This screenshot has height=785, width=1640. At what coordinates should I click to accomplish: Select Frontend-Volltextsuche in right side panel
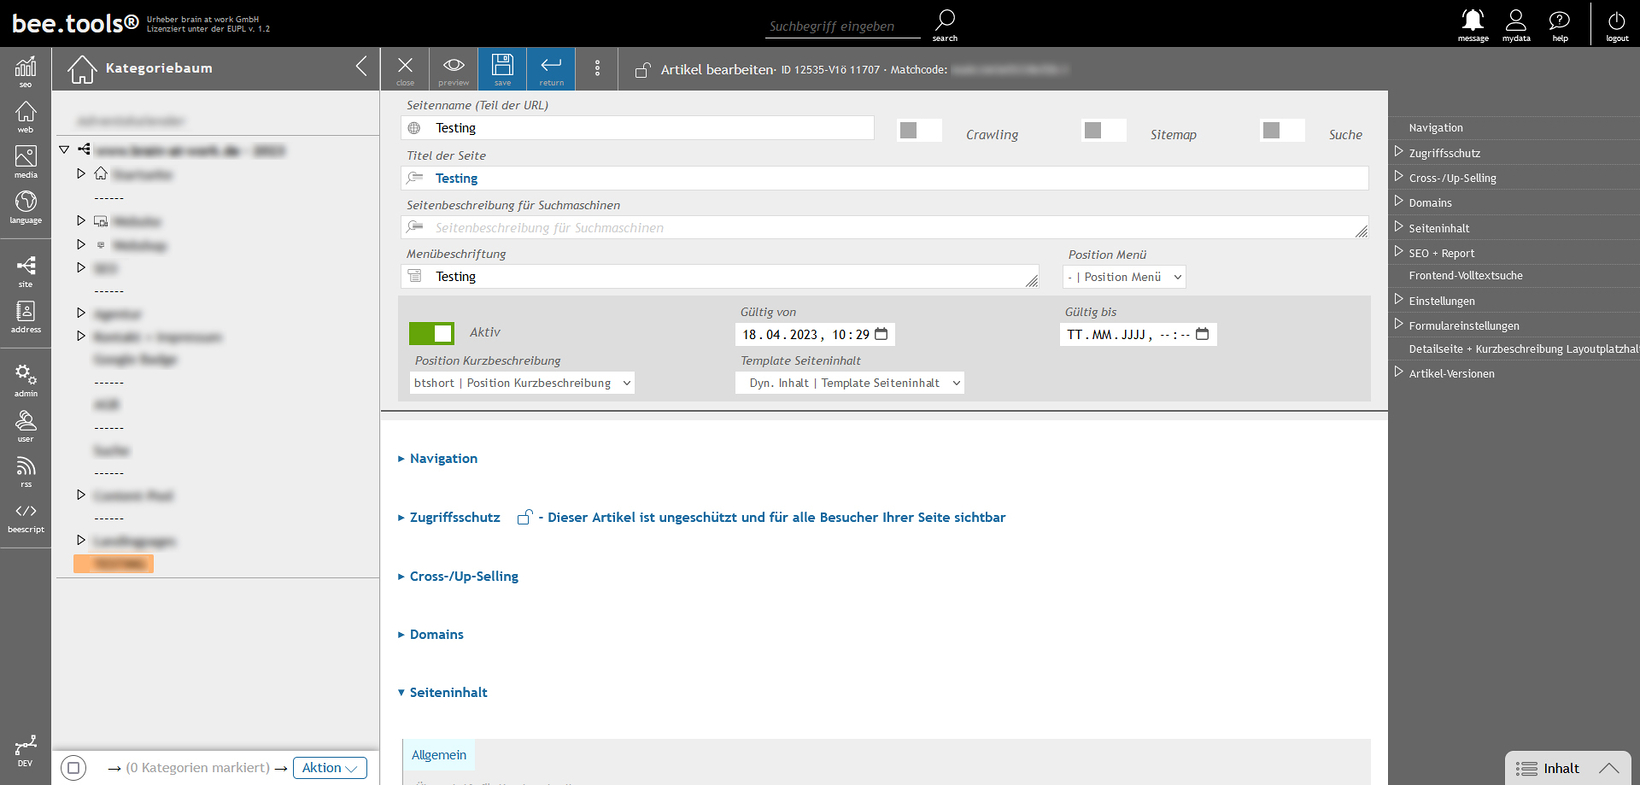tap(1465, 275)
